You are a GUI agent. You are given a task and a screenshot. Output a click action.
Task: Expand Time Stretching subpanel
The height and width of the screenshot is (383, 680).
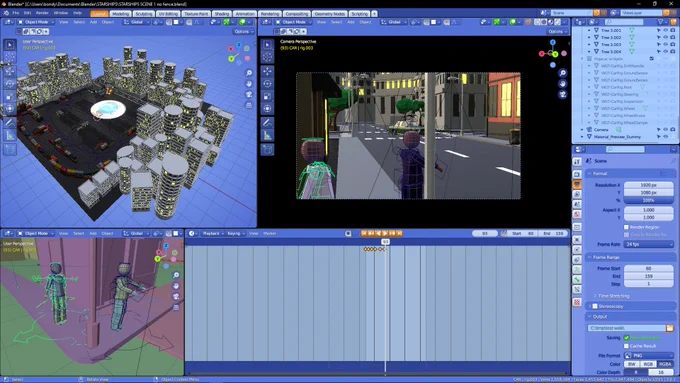[595, 295]
